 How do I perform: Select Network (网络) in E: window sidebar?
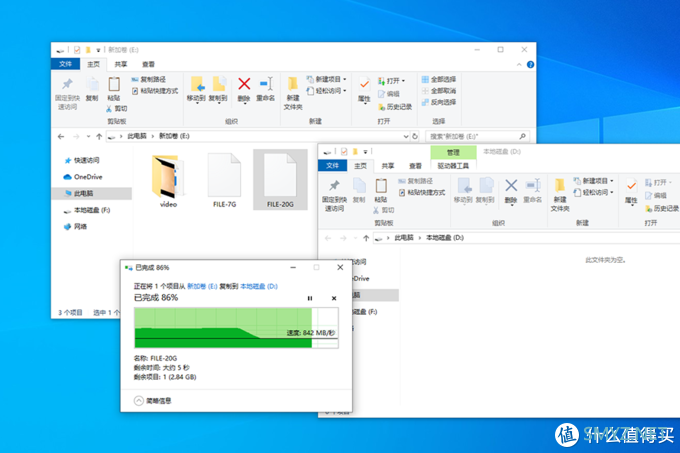point(75,226)
